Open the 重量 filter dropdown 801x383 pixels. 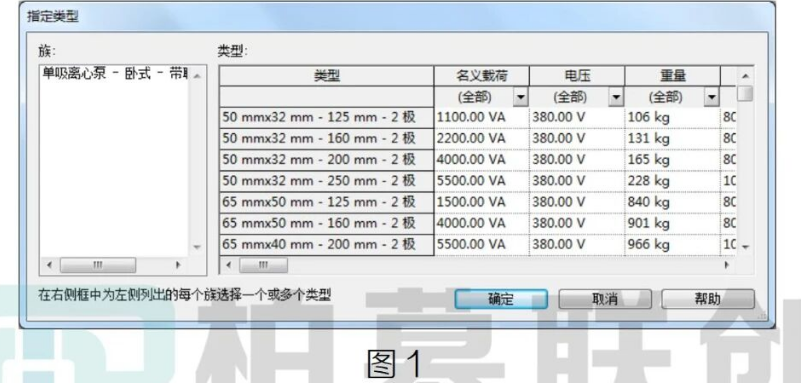(712, 97)
